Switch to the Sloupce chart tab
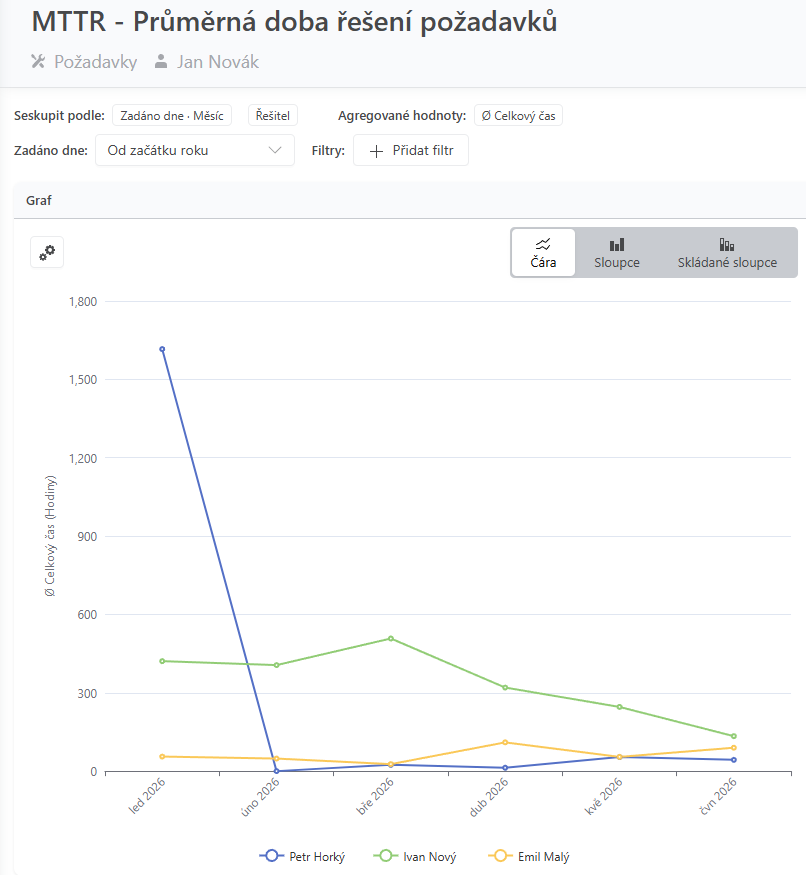This screenshot has width=806, height=875. point(617,253)
